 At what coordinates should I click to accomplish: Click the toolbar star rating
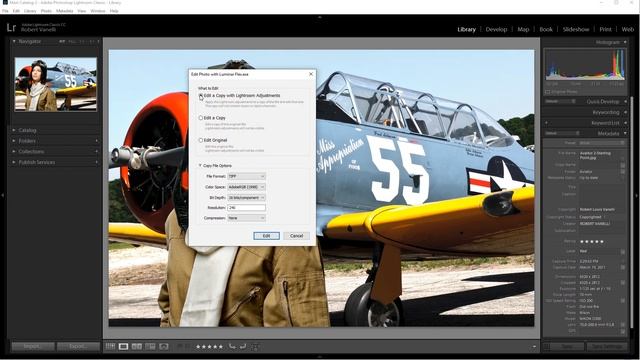[209, 347]
